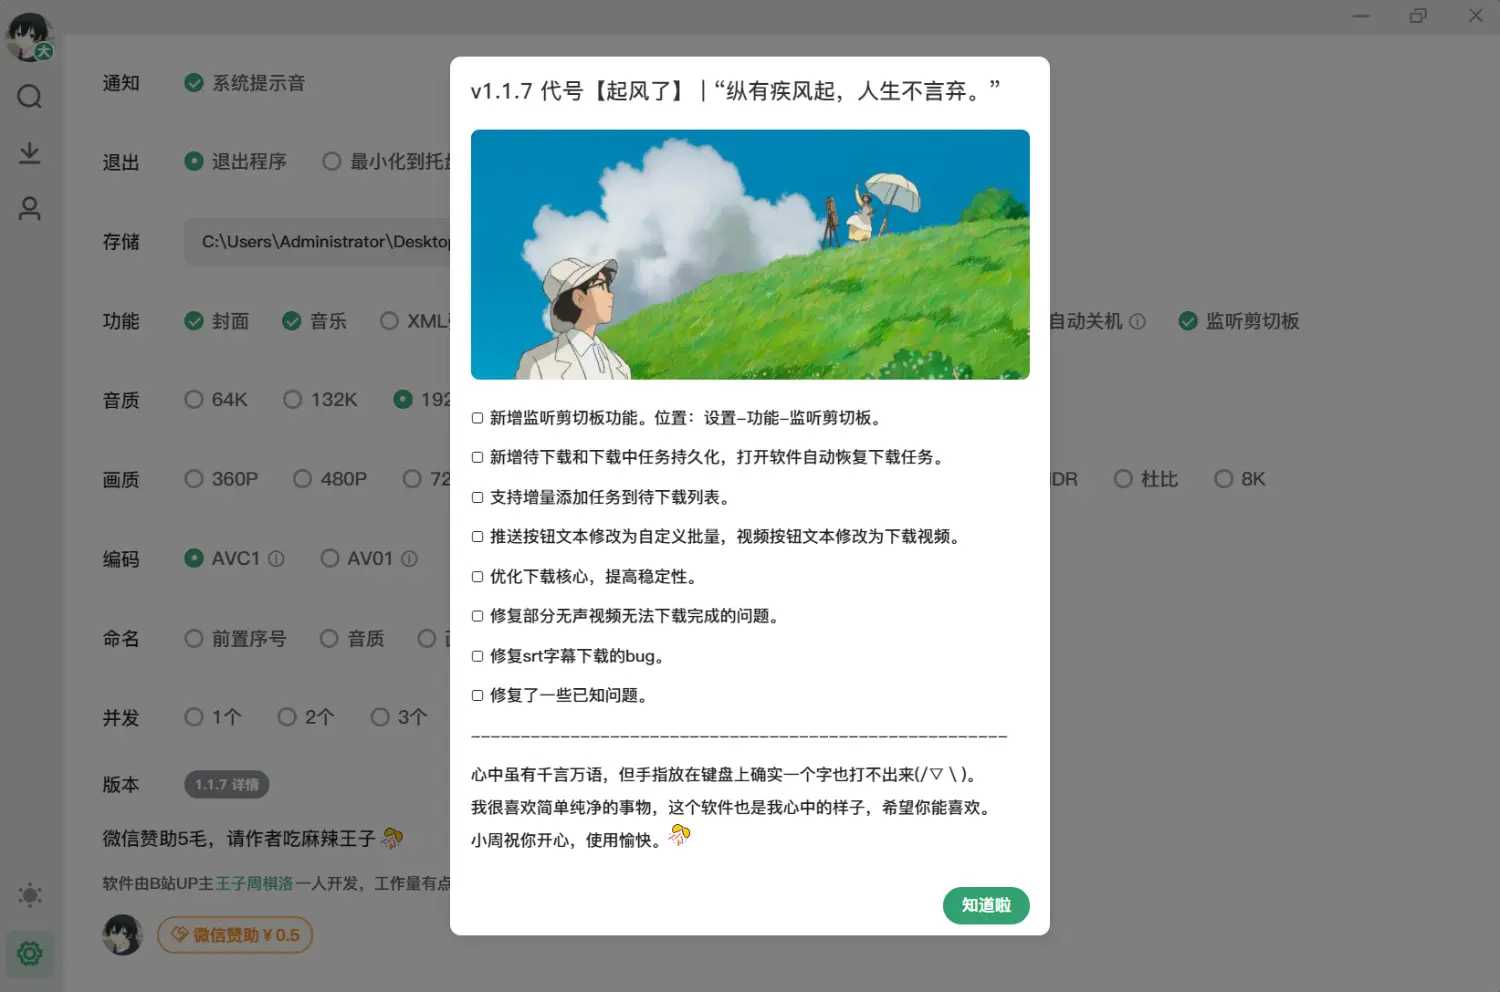Toggle the 监听剪切板 feature checkbox
Image resolution: width=1500 pixels, height=992 pixels.
[x=1239, y=321]
